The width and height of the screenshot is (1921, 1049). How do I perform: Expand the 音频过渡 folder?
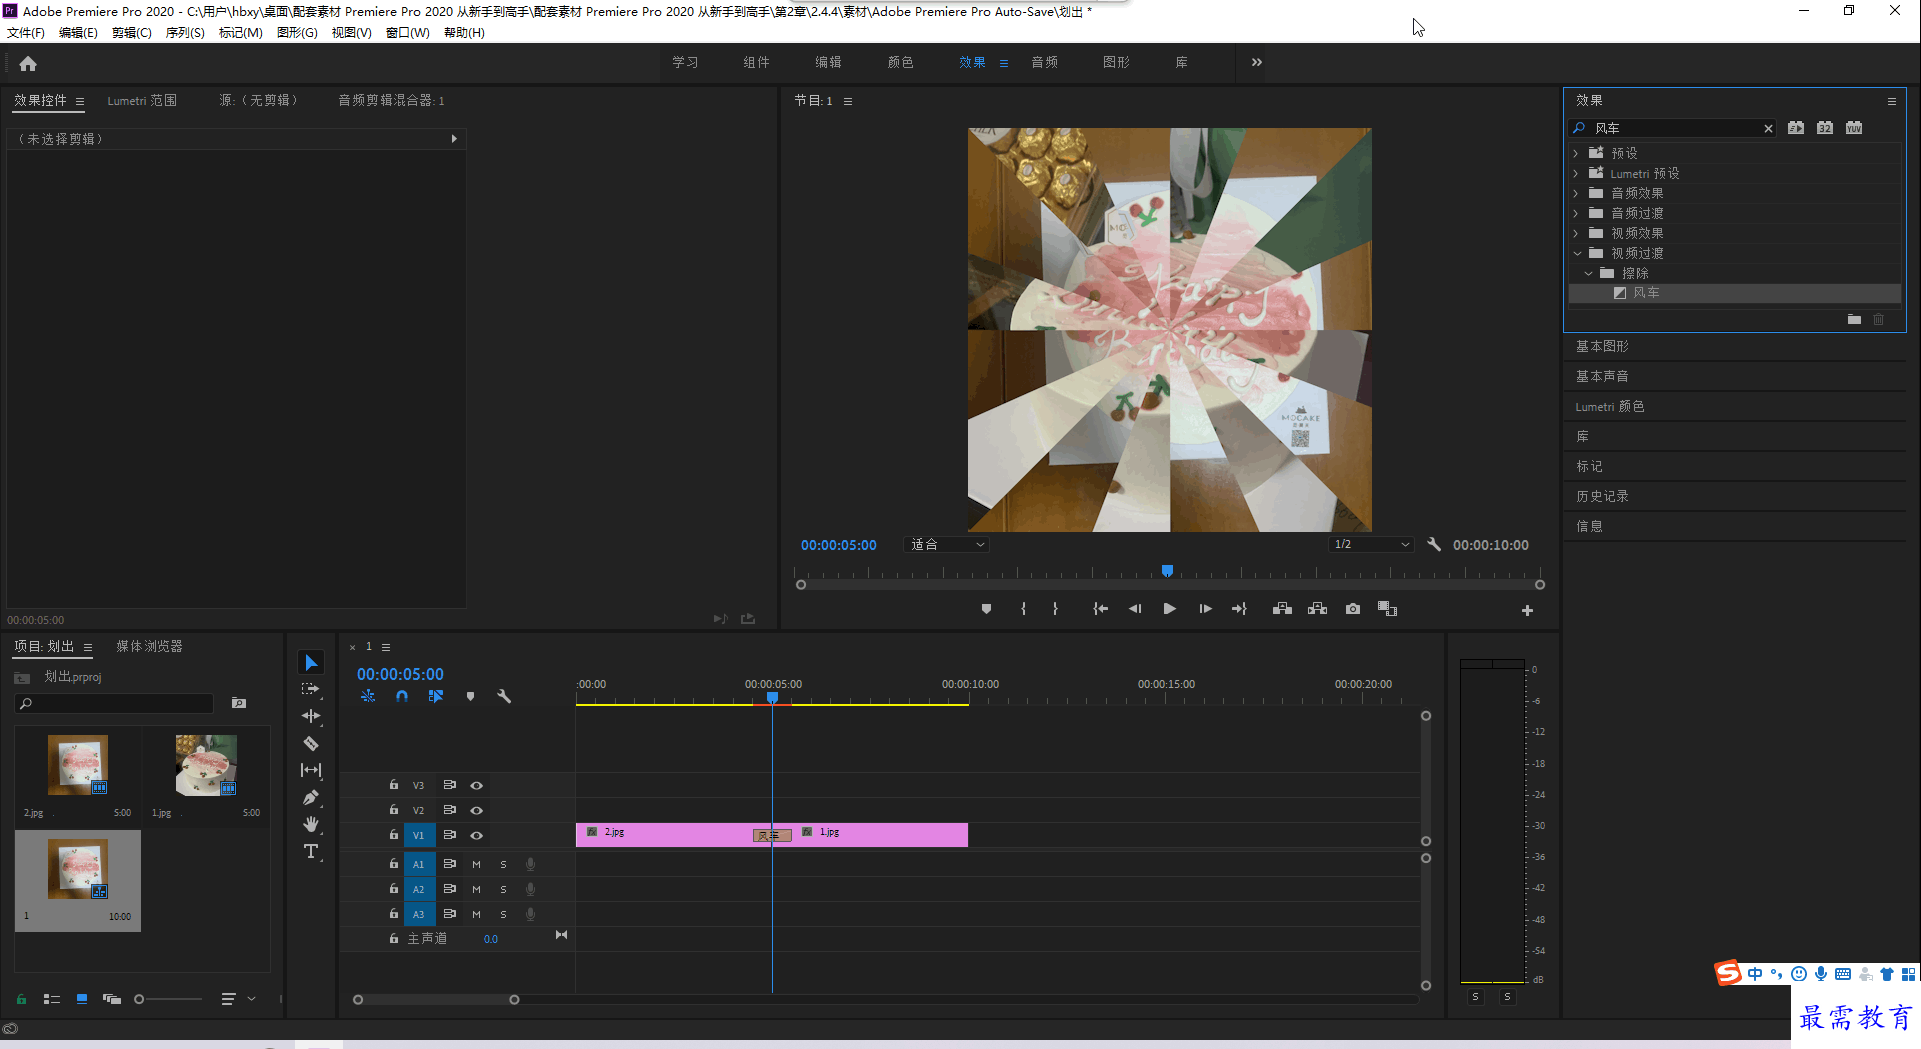(1576, 213)
